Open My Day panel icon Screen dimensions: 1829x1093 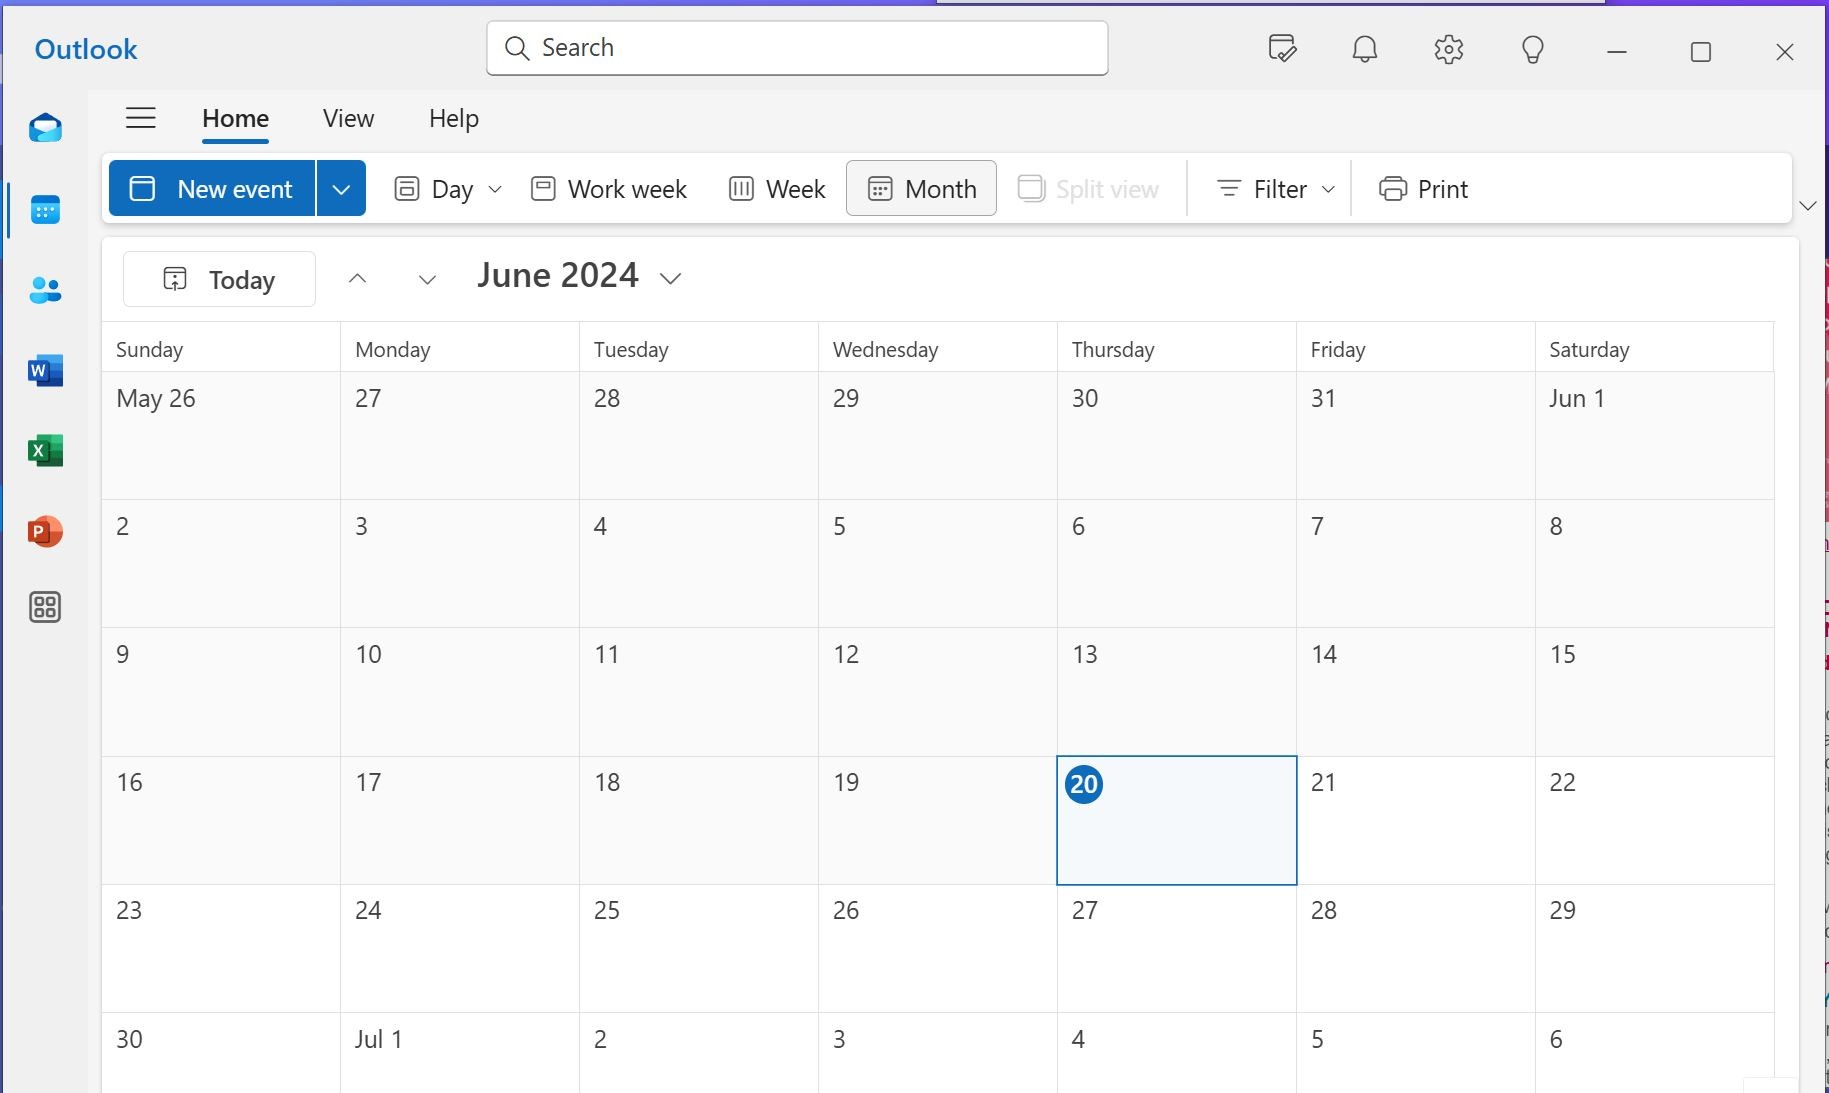click(x=1282, y=49)
